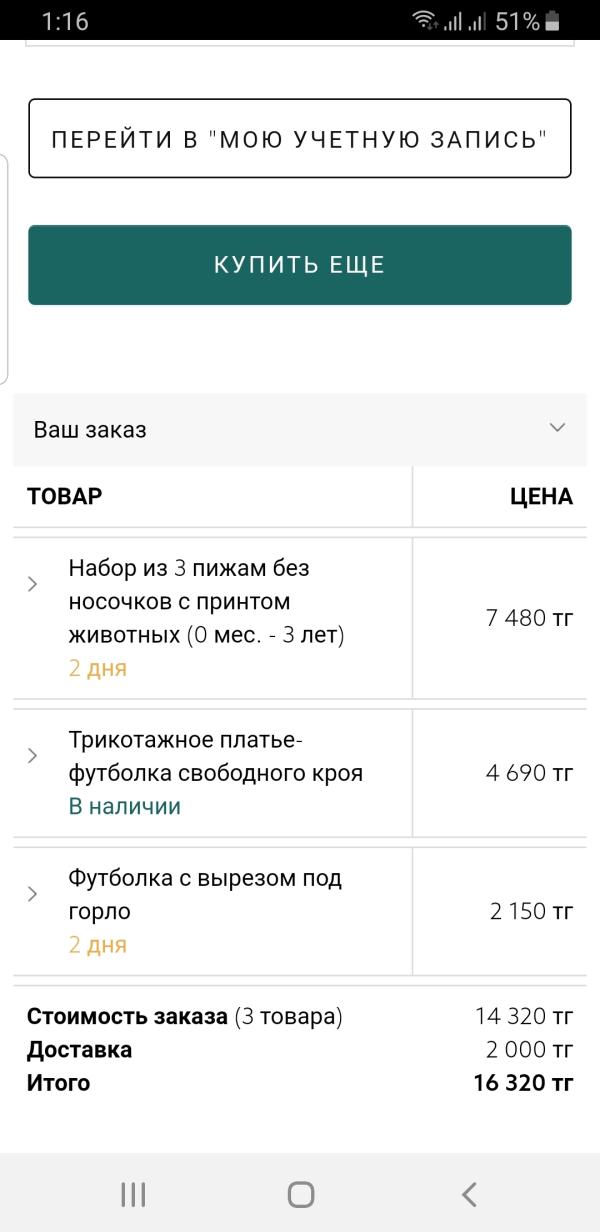
Task: Go to 'Мою учетную запись' button
Action: (x=300, y=138)
